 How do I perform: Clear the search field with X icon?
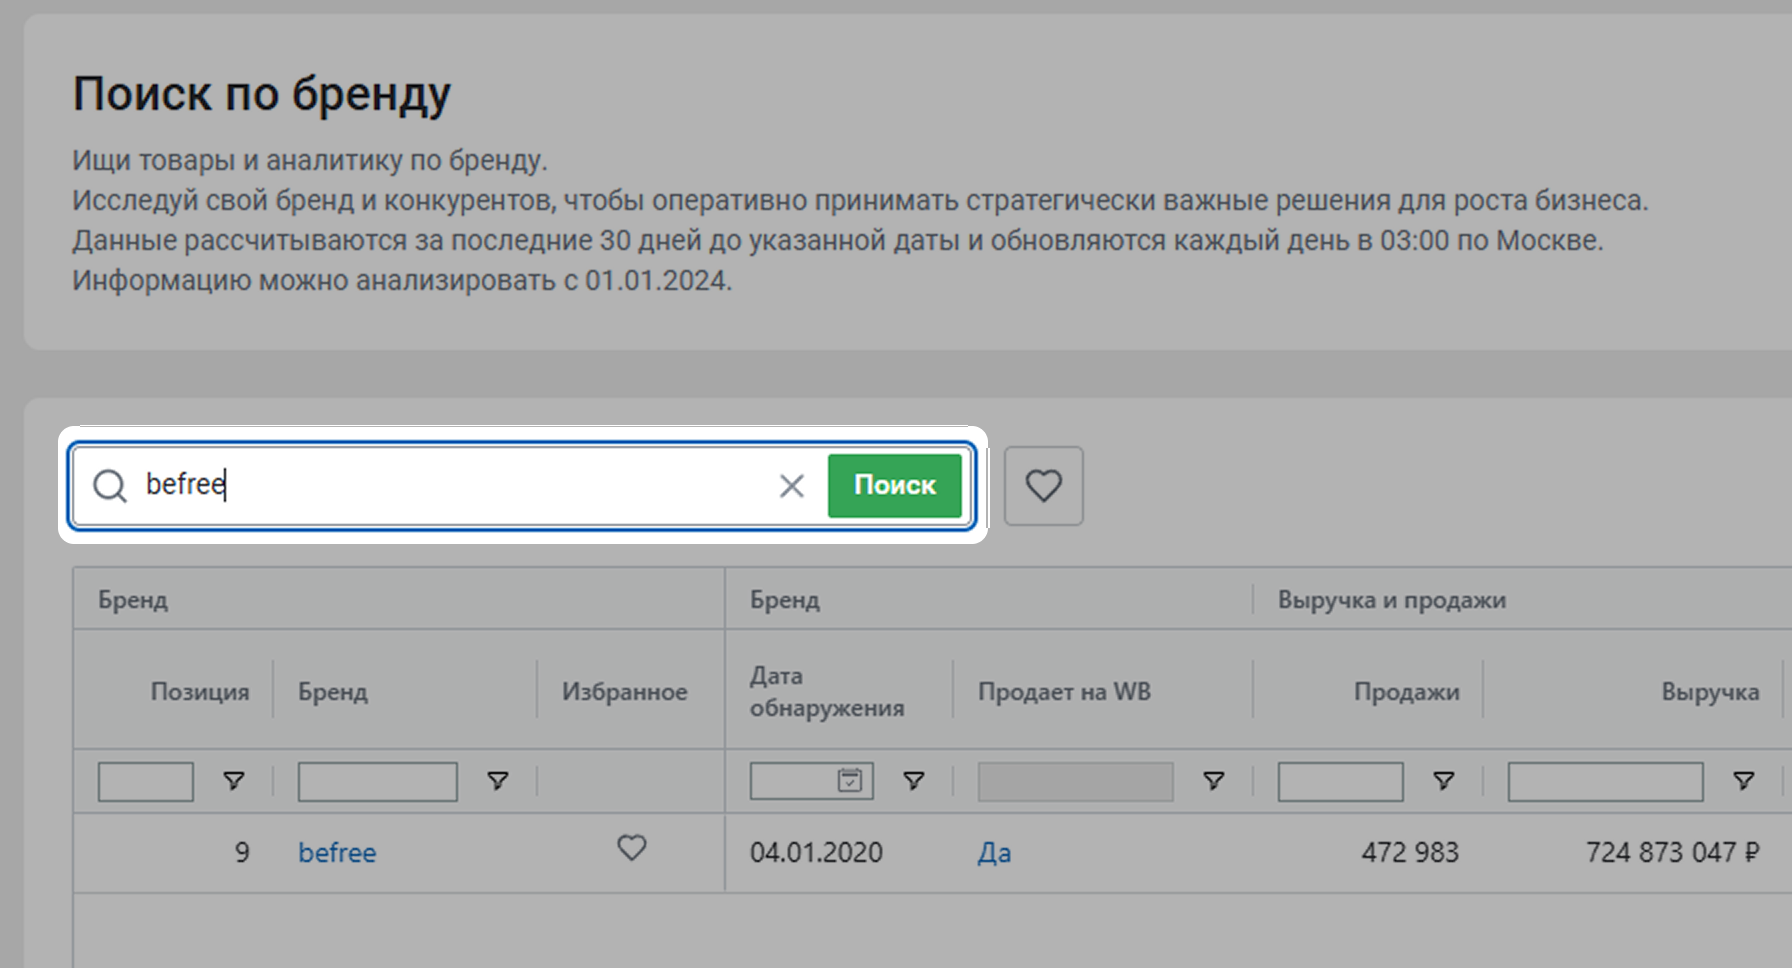click(792, 486)
